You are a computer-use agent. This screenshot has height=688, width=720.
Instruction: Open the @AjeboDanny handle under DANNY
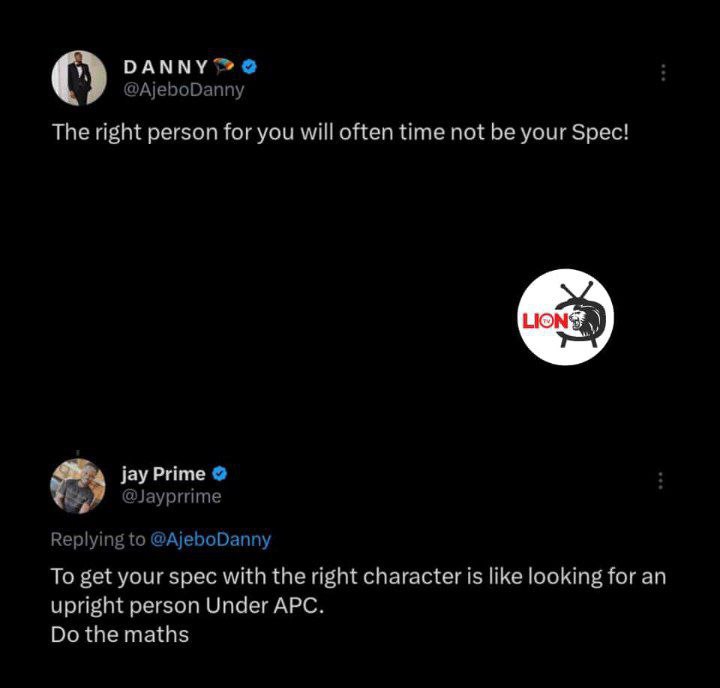tap(183, 90)
